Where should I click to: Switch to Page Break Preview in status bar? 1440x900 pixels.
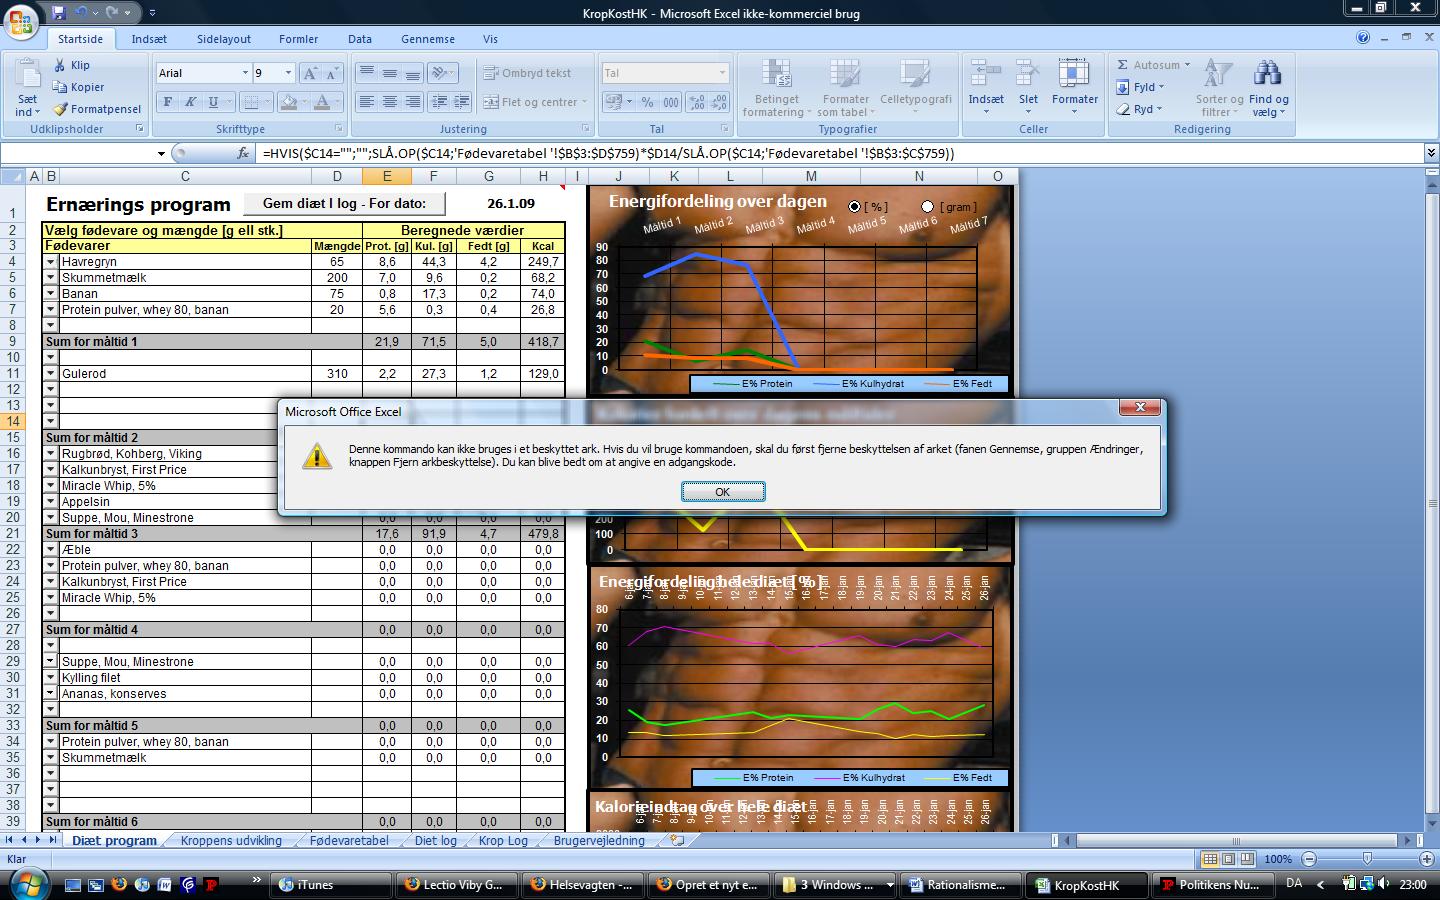click(1247, 859)
